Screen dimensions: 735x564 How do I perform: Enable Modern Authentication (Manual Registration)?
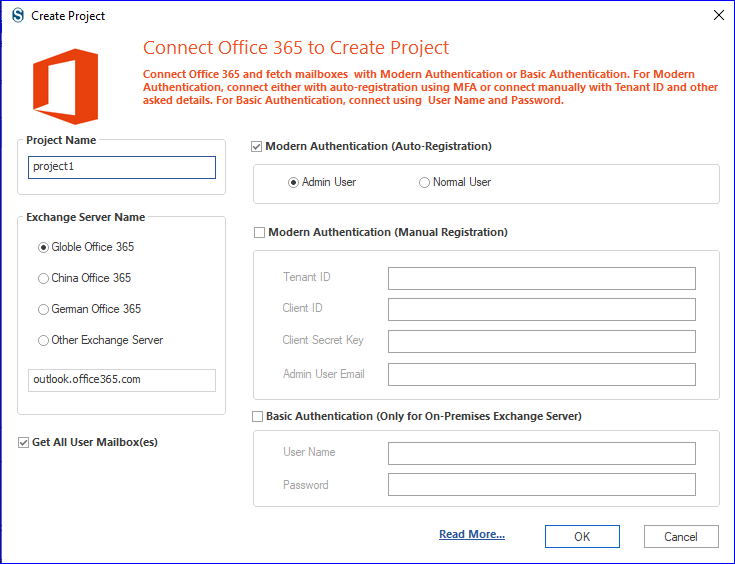coord(259,233)
